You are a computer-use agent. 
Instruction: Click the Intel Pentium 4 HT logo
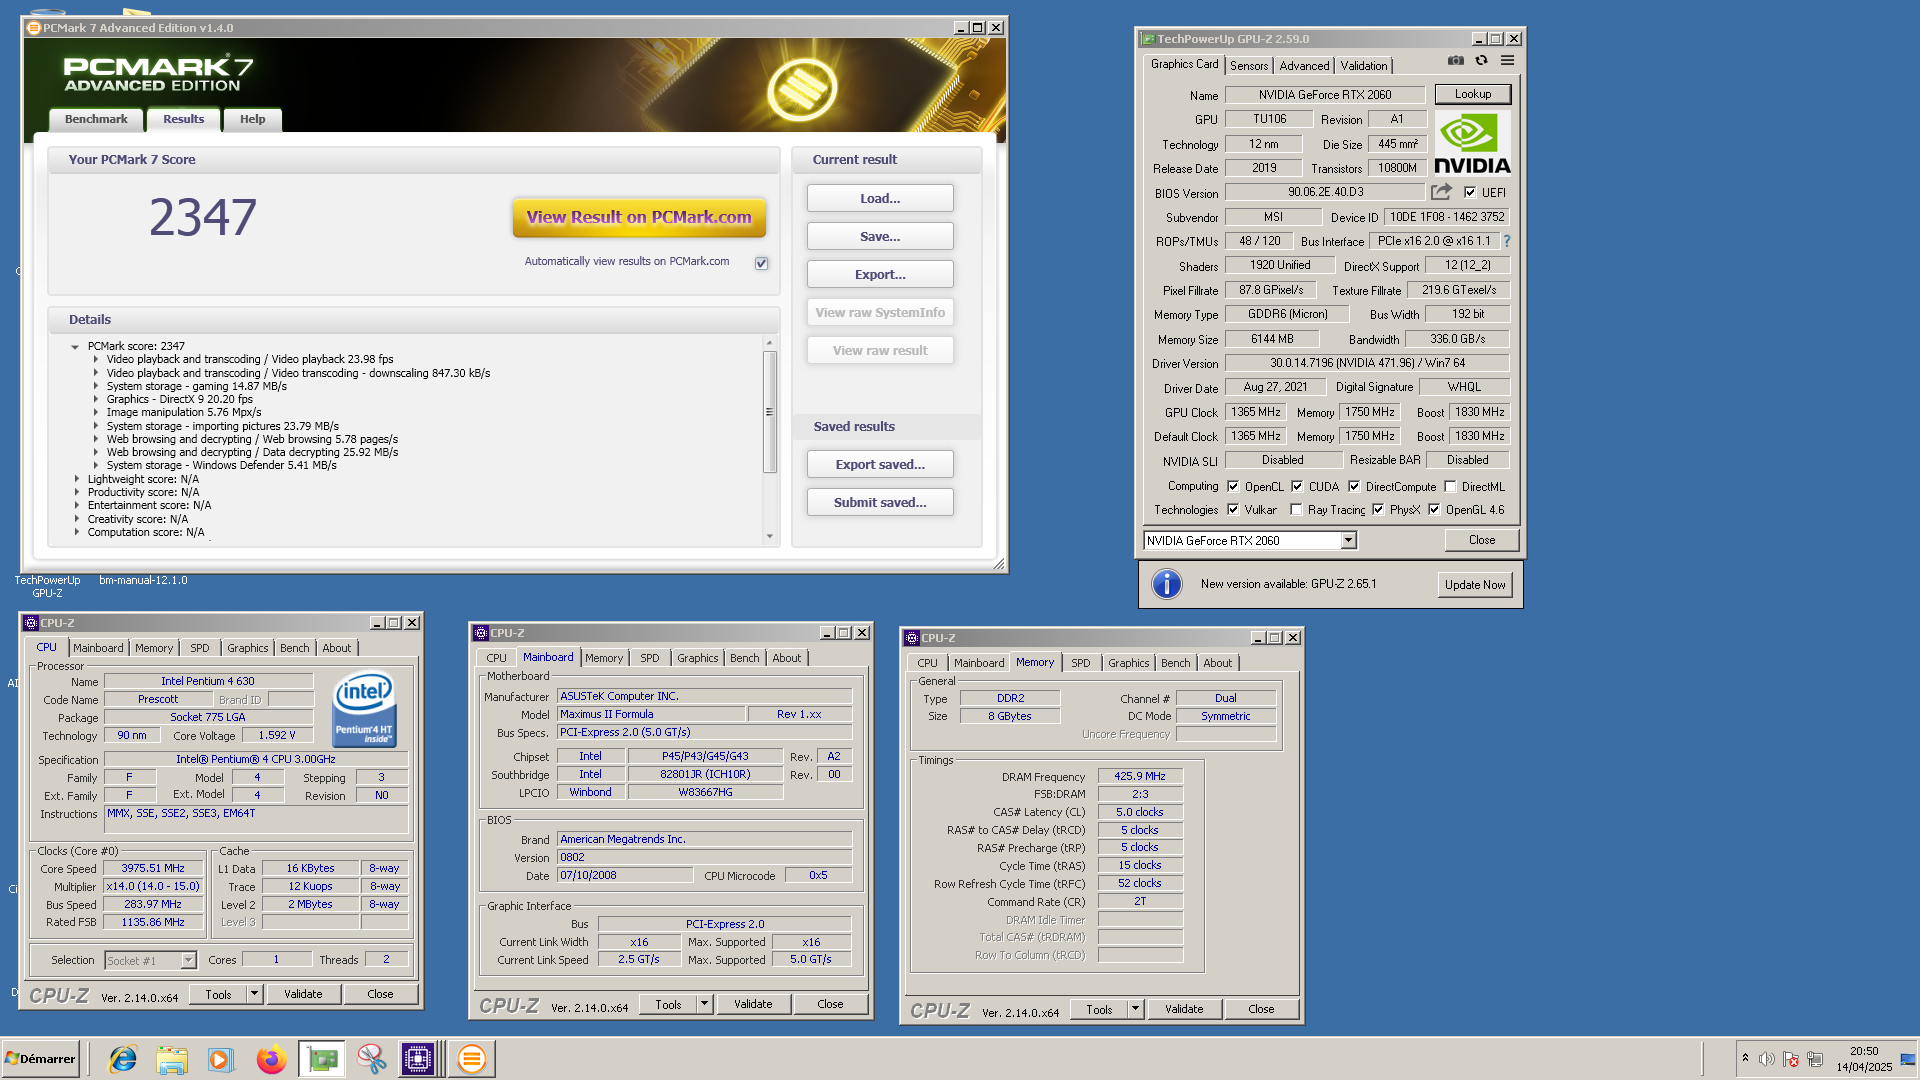364,708
